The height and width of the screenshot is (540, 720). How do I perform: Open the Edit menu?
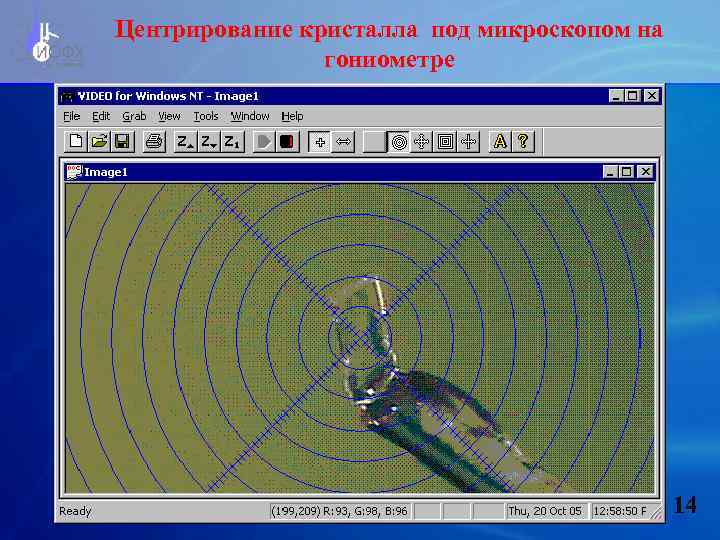[x=101, y=116]
